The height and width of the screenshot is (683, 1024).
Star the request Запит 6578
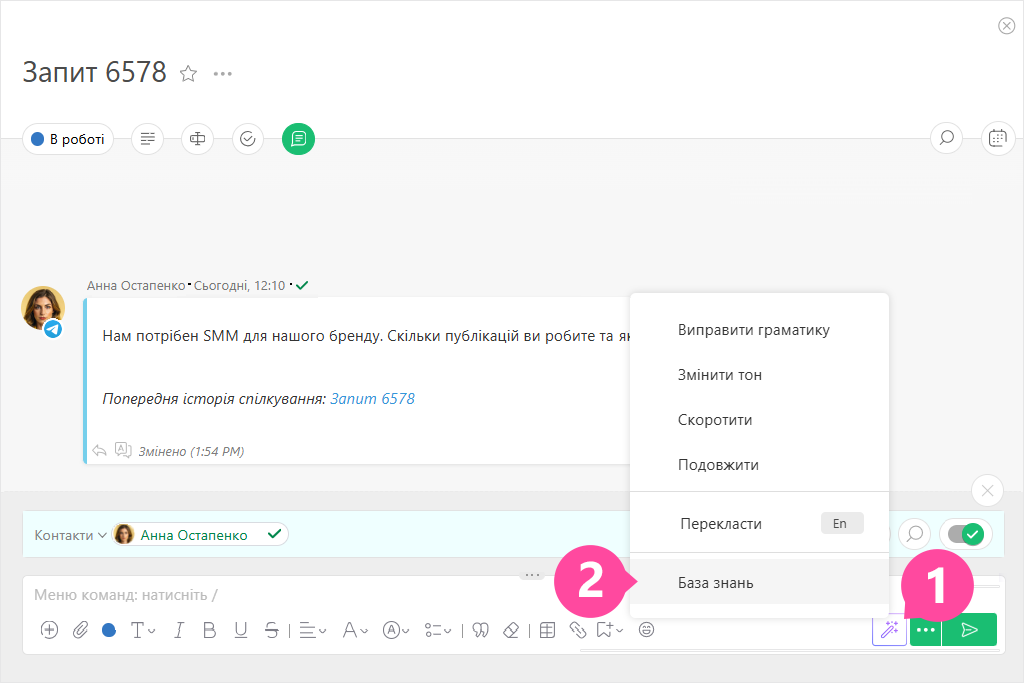pyautogui.click(x=187, y=73)
